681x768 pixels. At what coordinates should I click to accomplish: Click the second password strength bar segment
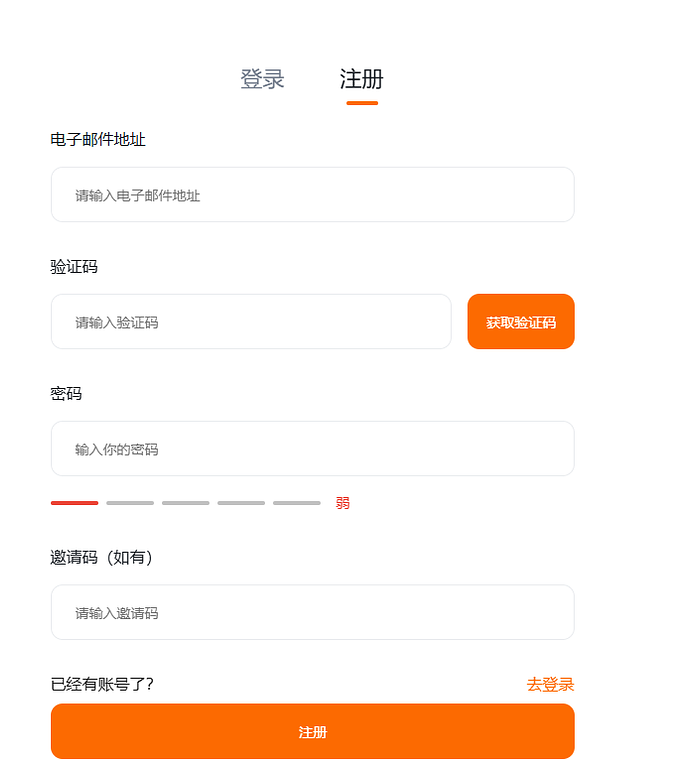130,503
